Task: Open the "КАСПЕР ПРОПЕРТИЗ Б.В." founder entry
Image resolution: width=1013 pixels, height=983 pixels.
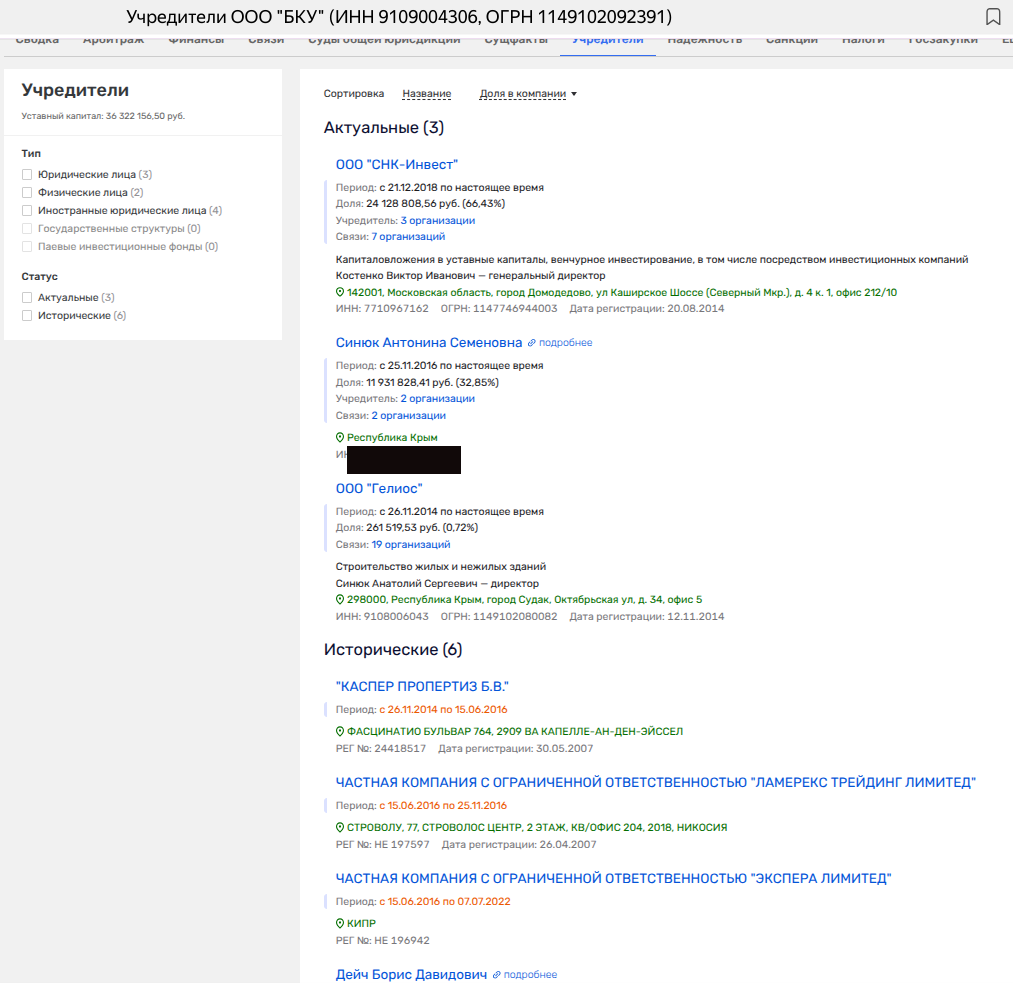Action: 422,687
